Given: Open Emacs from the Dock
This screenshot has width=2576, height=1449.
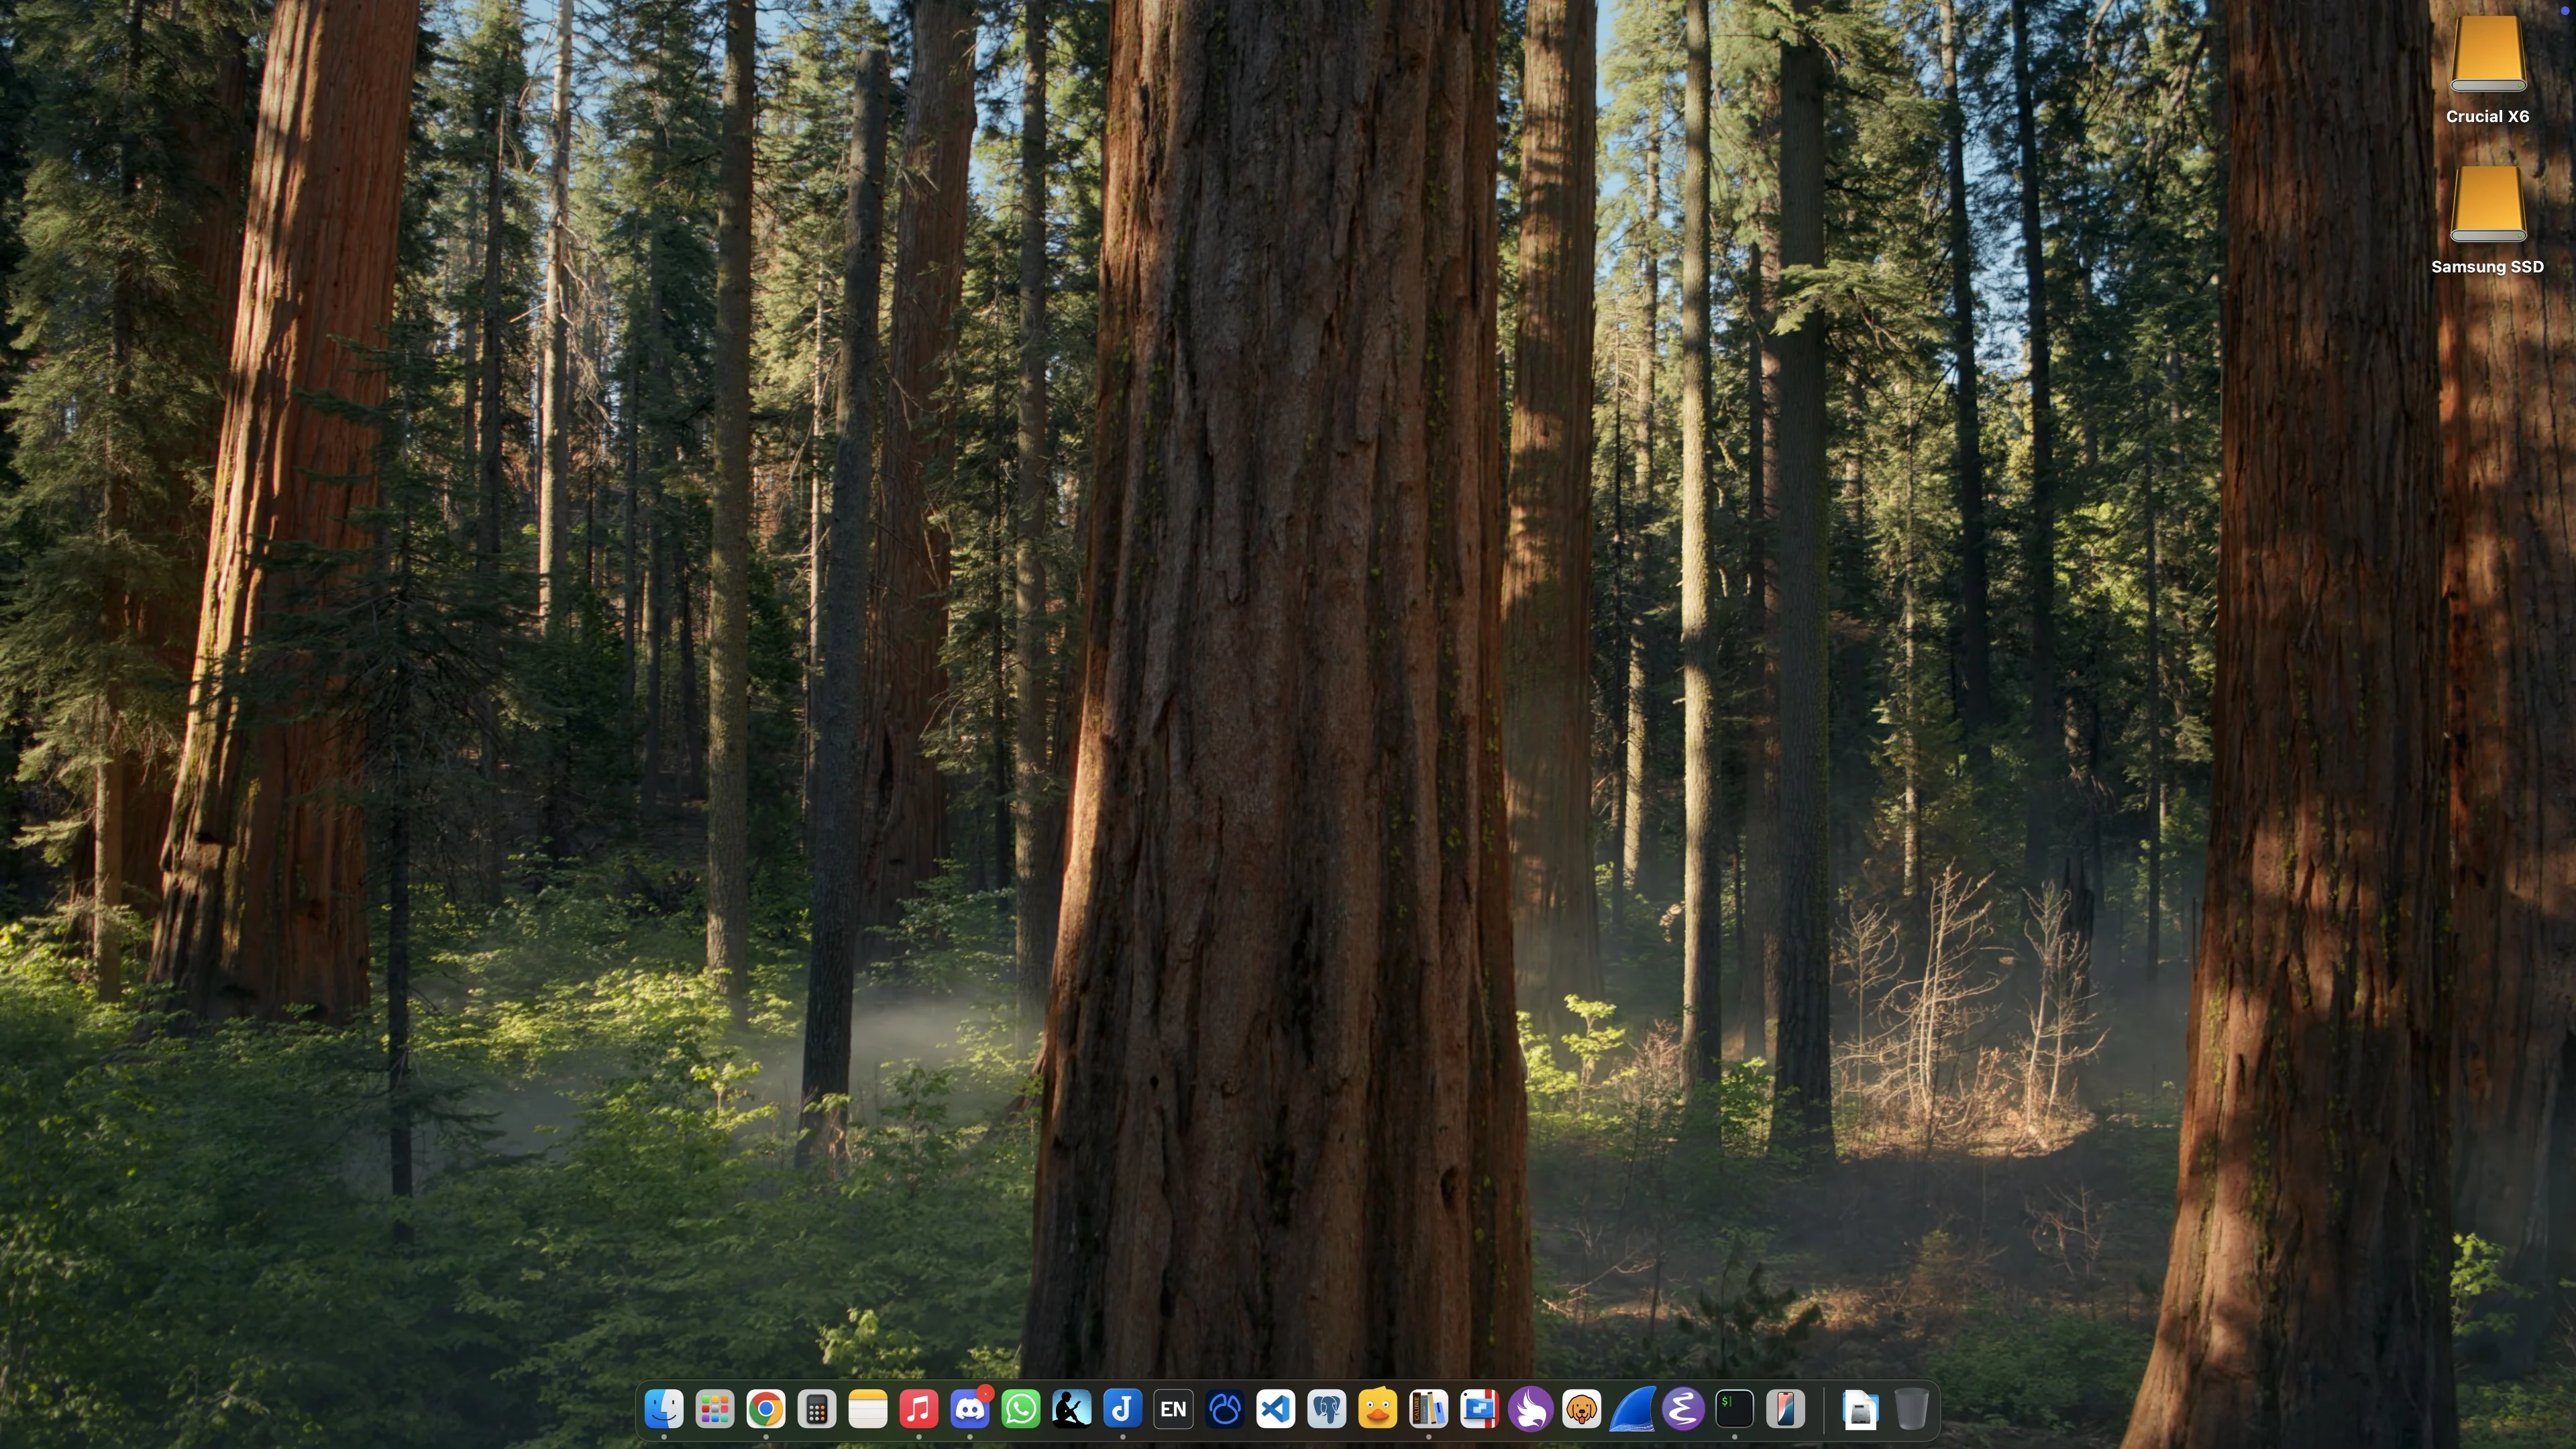Looking at the screenshot, I should 1684,1410.
